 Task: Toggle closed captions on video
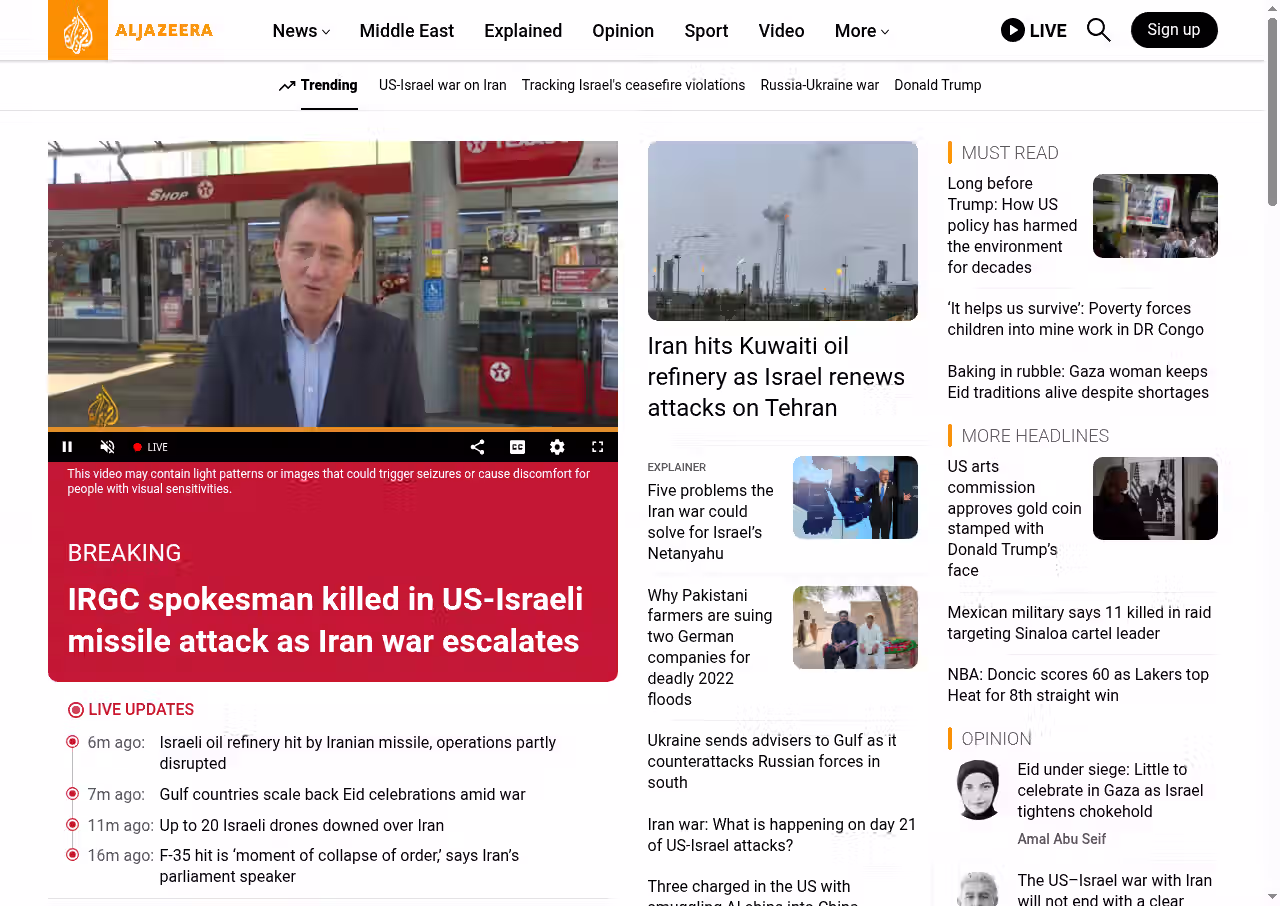tap(517, 447)
